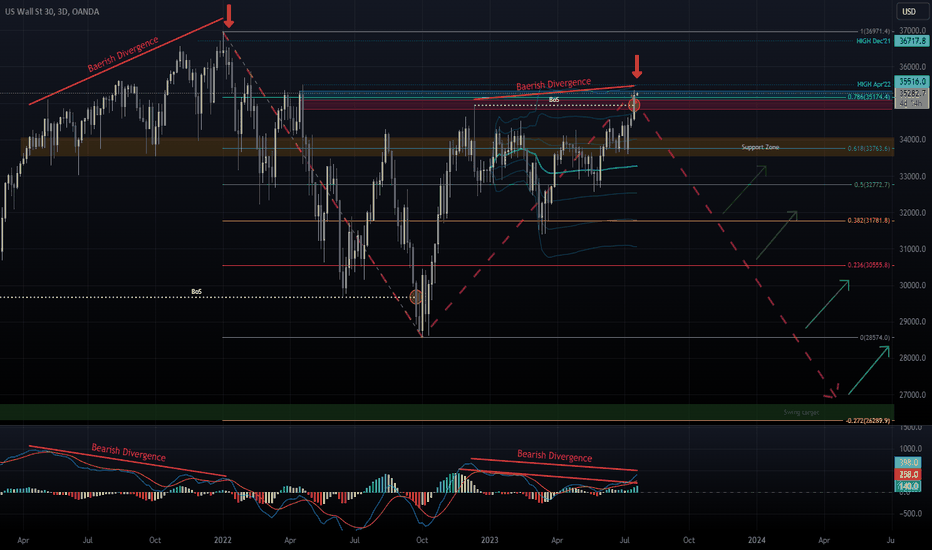Click the 30000.0 price axis label

[x=912, y=285]
